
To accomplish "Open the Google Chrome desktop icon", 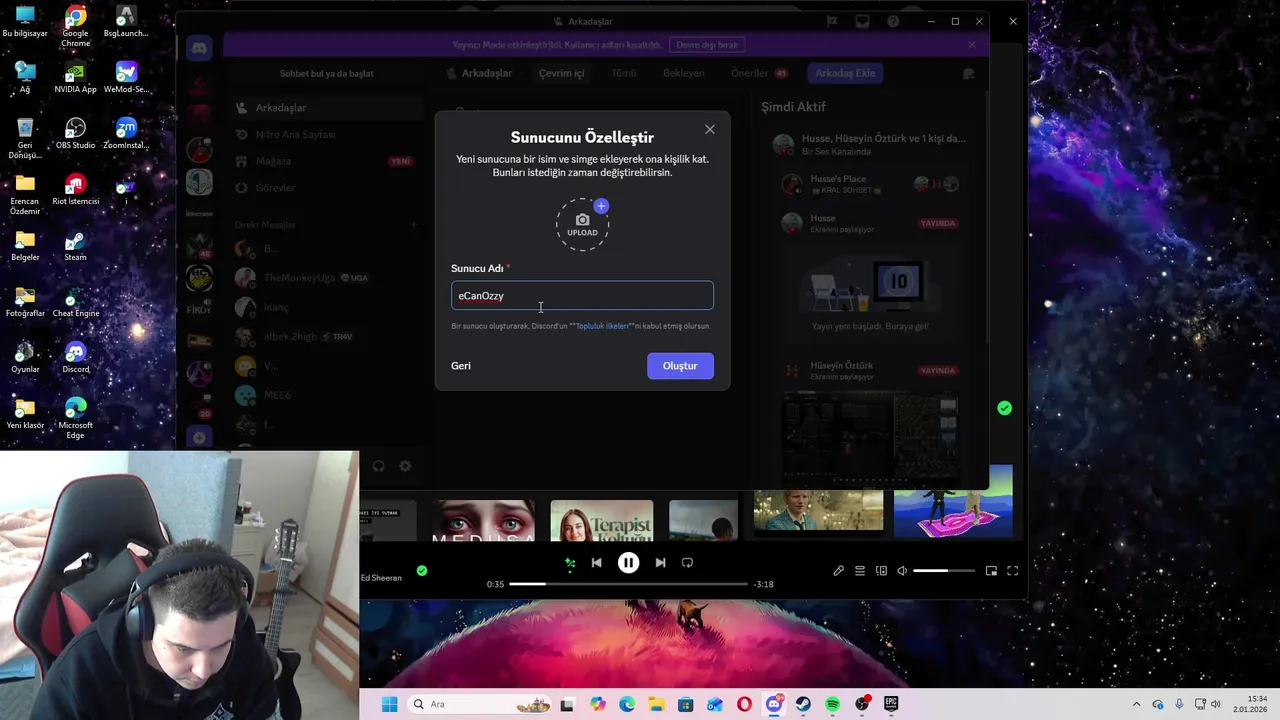I will (75, 27).
